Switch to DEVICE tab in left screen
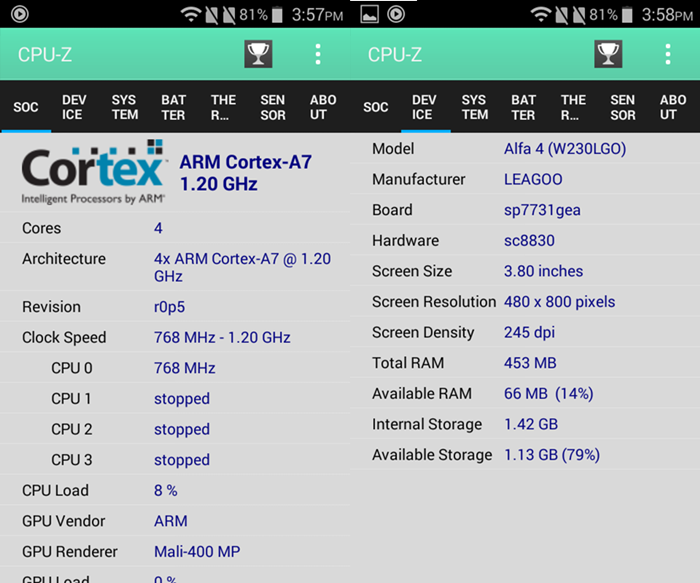 tap(74, 107)
